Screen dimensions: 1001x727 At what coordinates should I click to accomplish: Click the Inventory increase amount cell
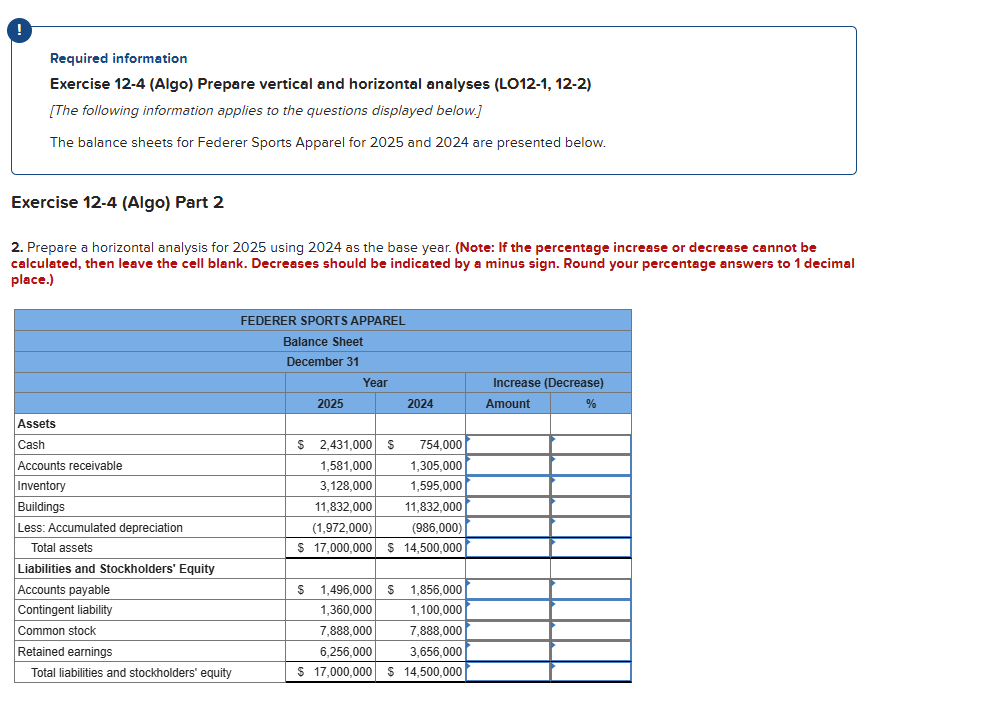[x=507, y=485]
